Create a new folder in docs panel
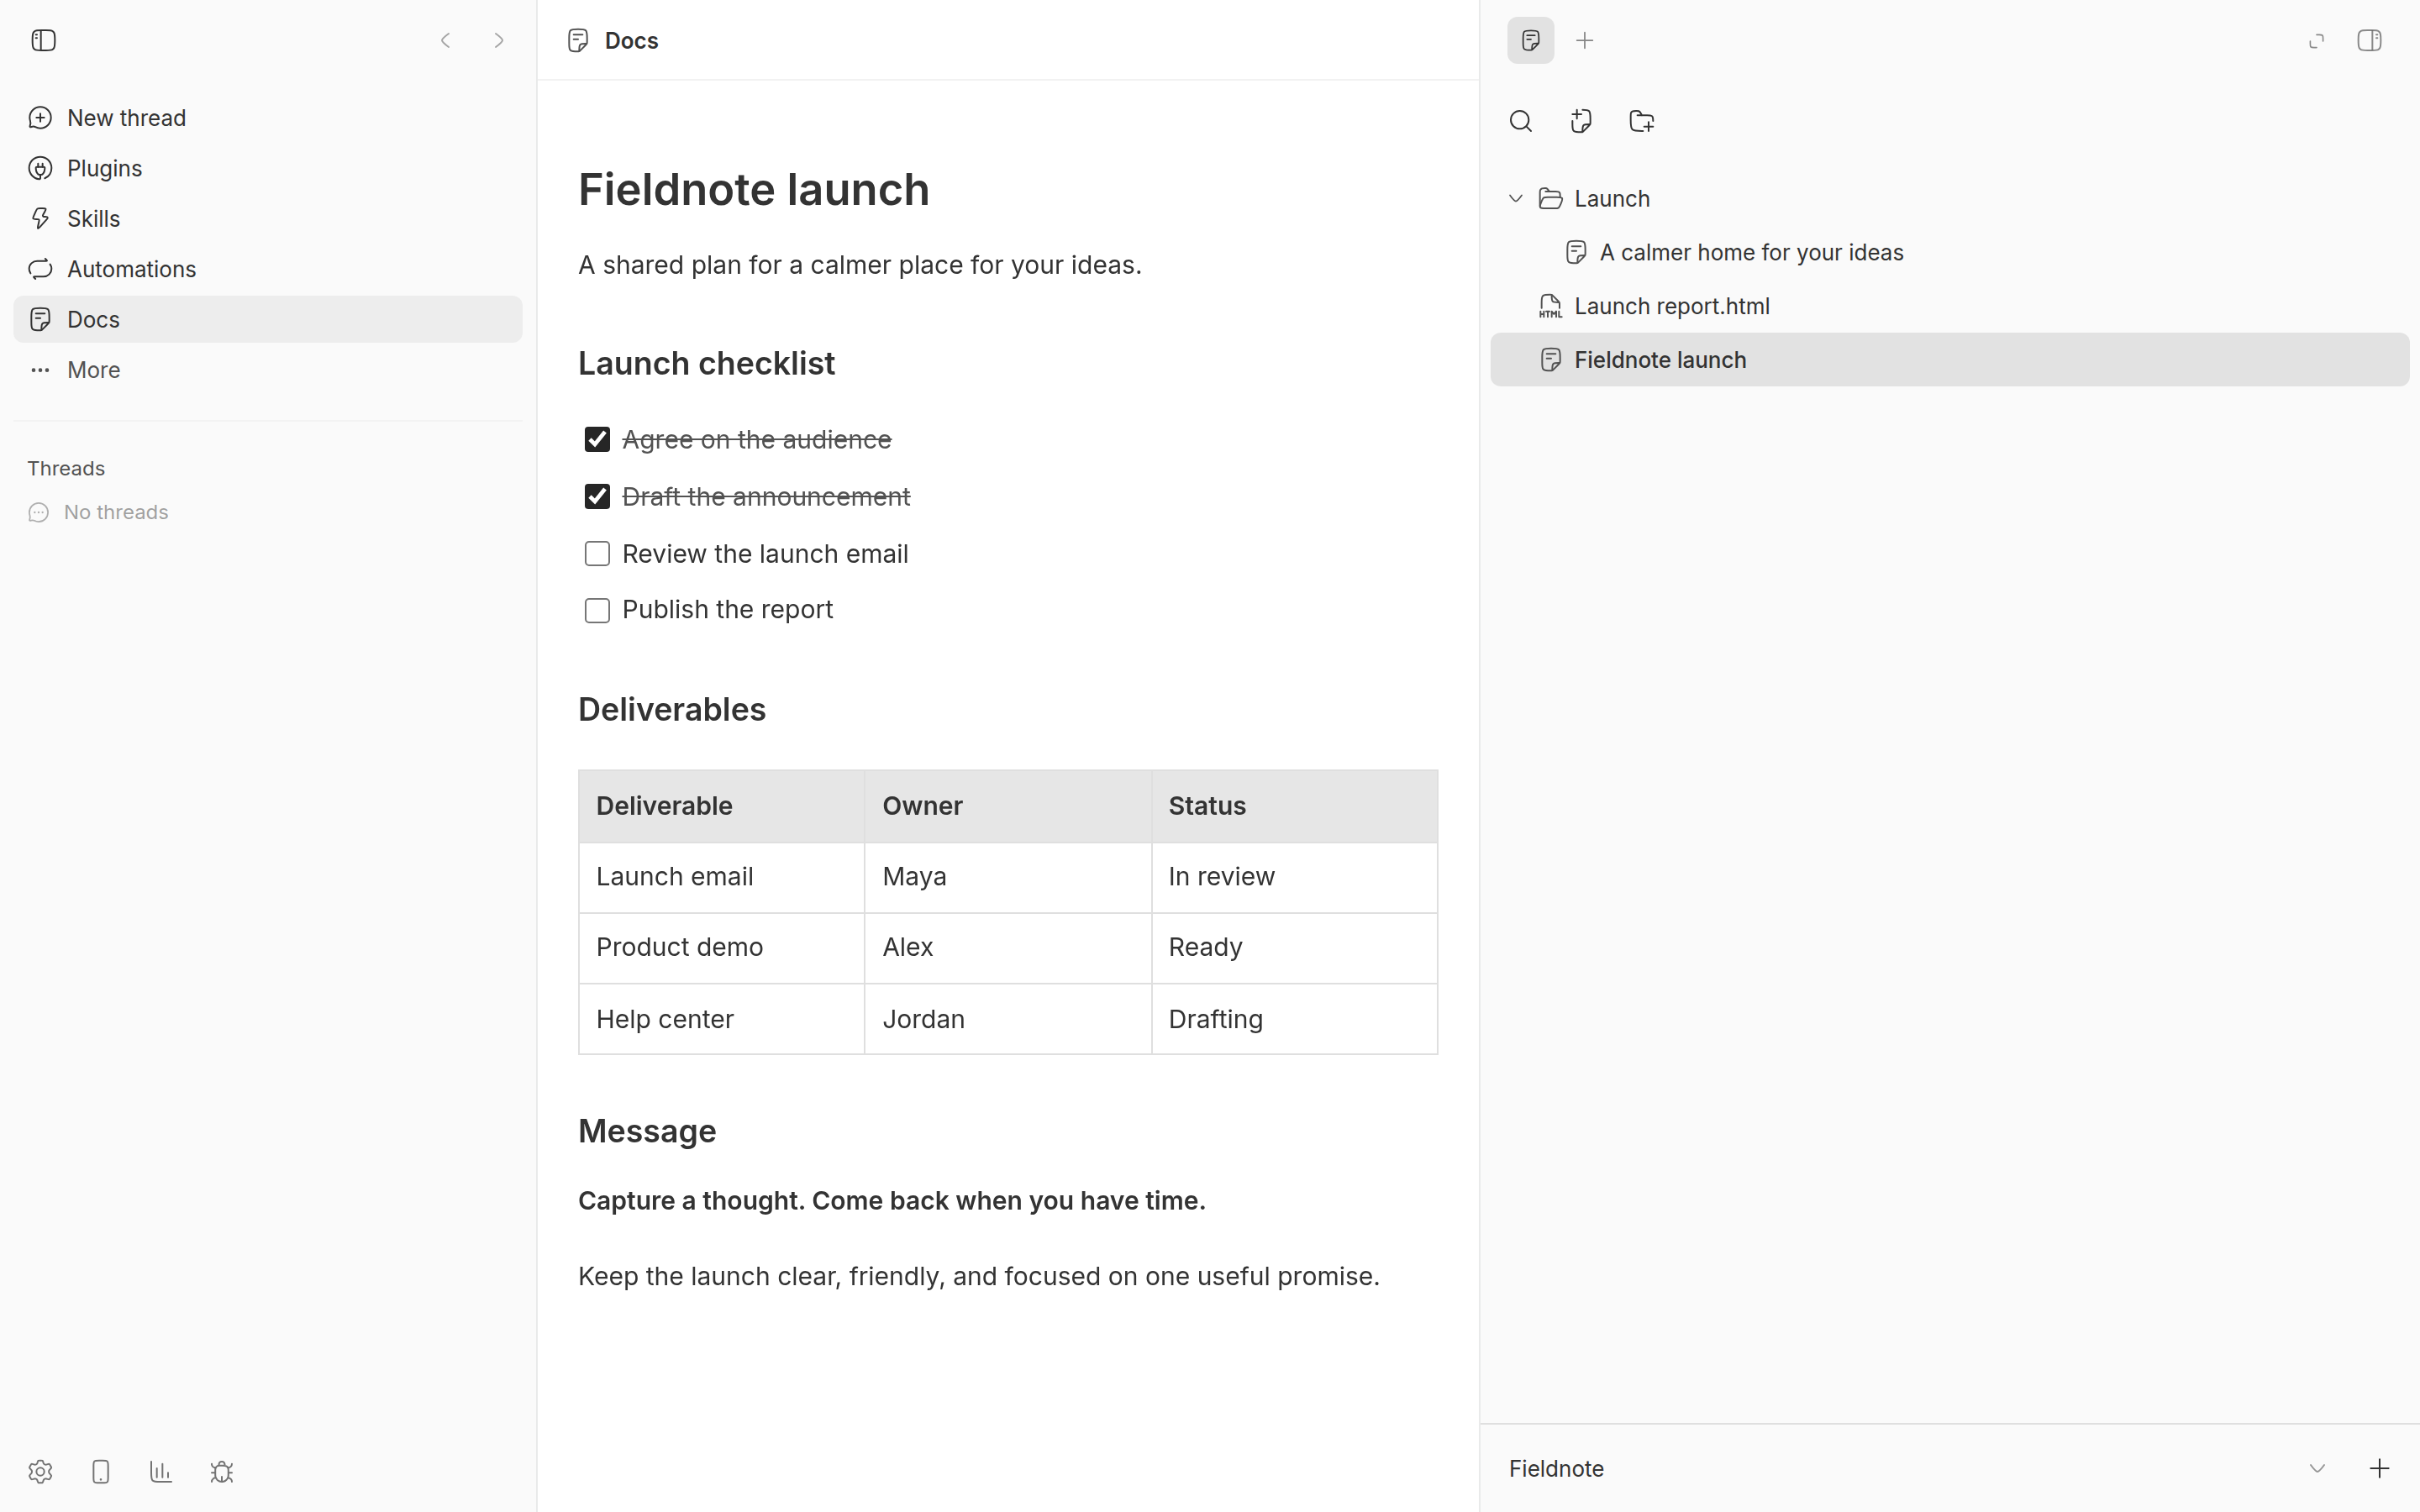2420x1512 pixels. [x=1642, y=121]
